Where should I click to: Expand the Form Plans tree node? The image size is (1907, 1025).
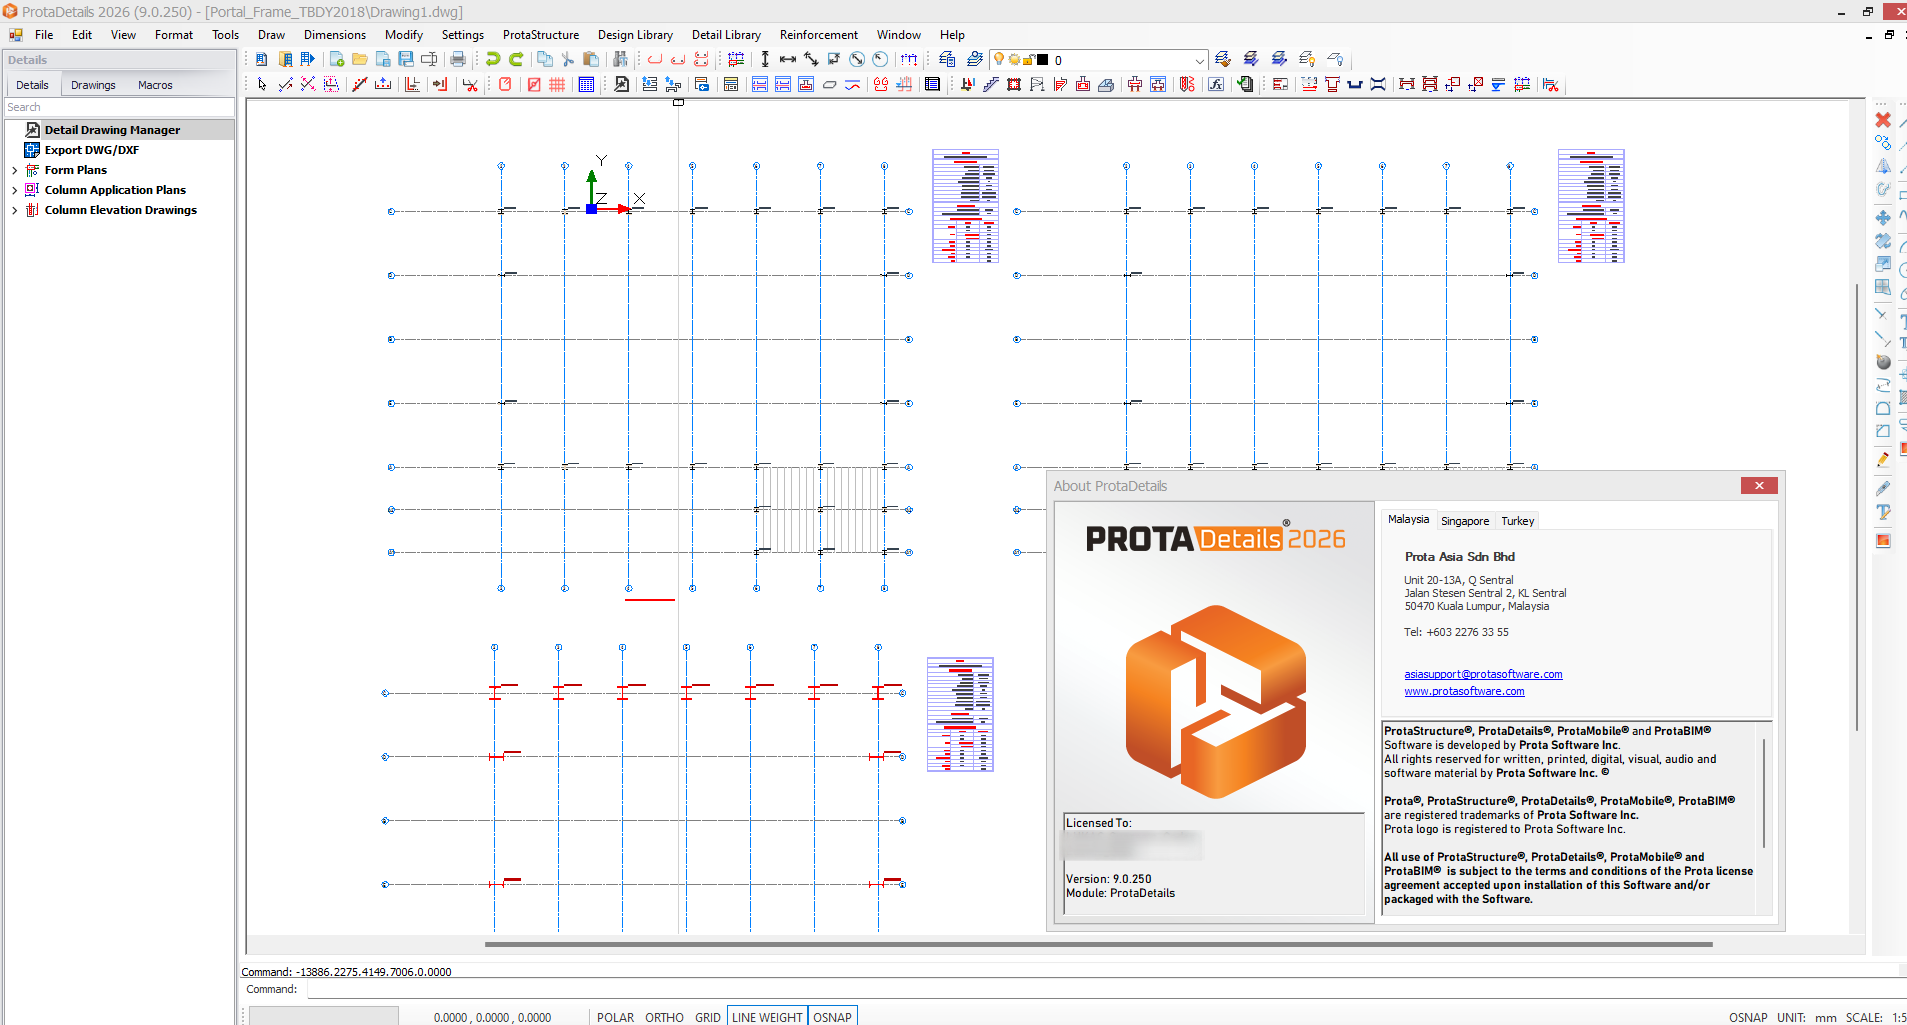[14, 170]
